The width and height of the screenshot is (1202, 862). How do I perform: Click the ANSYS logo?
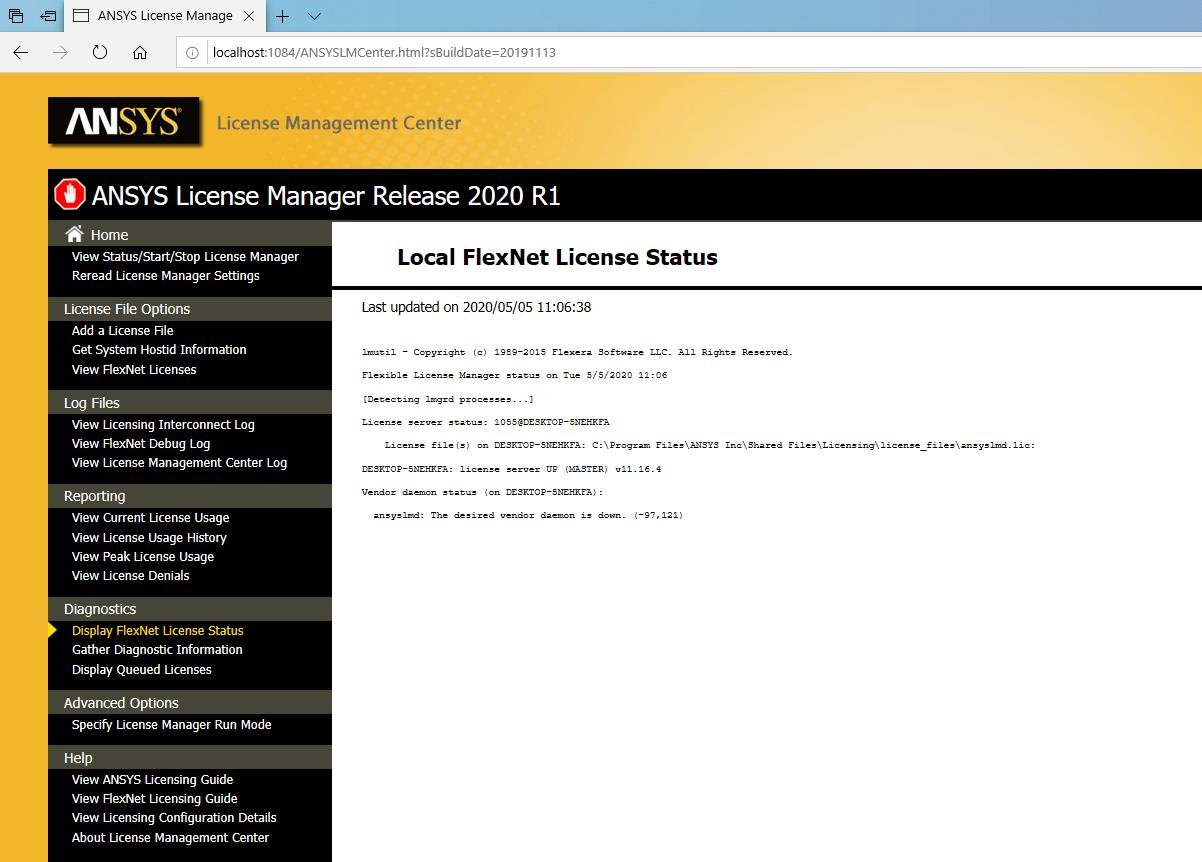click(123, 122)
